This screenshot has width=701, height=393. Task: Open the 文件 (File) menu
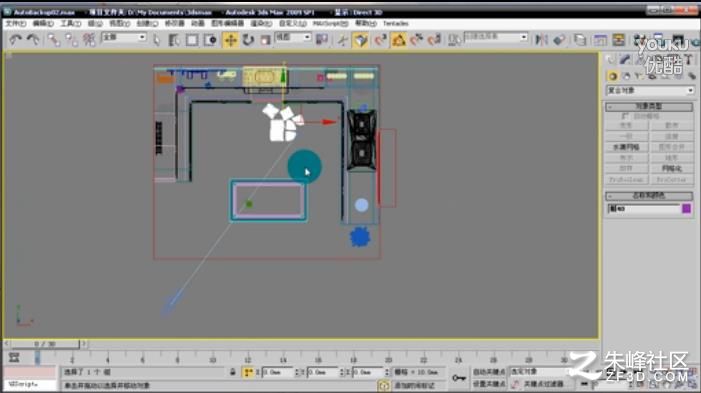coord(16,23)
